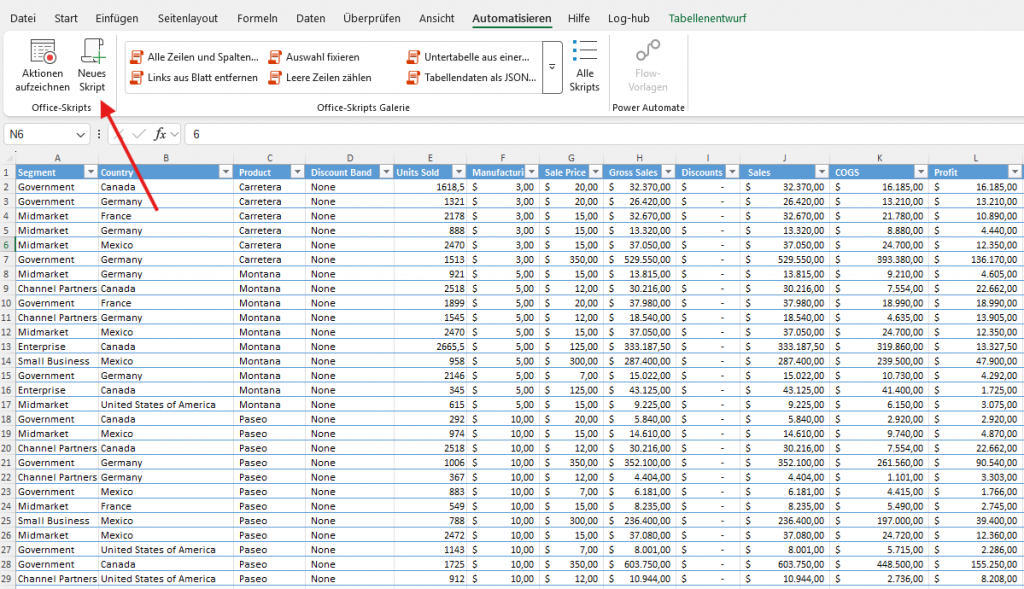Select row 13 header

[7, 346]
